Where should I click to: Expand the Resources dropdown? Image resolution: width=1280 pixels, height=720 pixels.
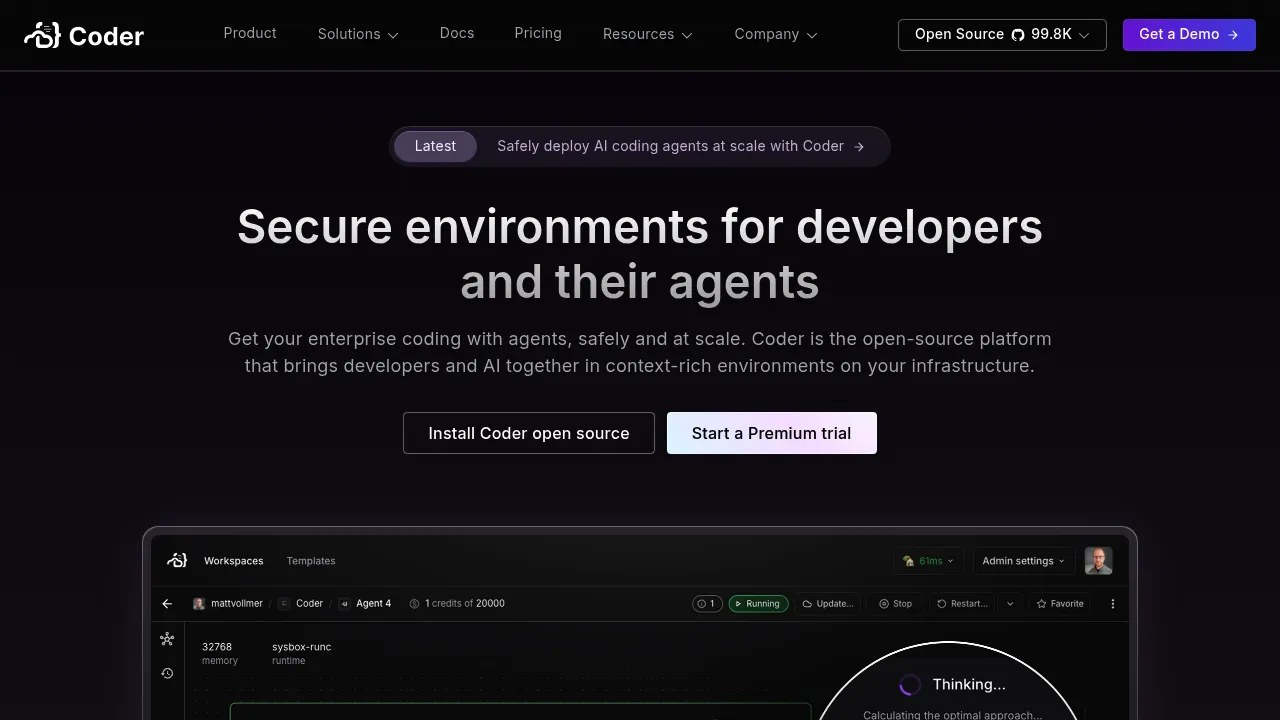click(648, 34)
